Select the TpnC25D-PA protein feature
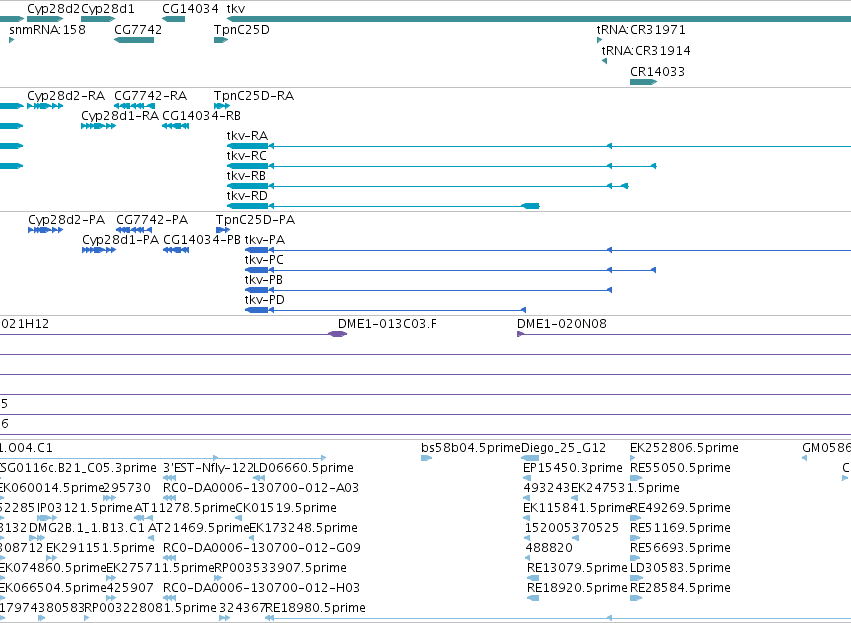The height and width of the screenshot is (623, 851). coord(223,230)
